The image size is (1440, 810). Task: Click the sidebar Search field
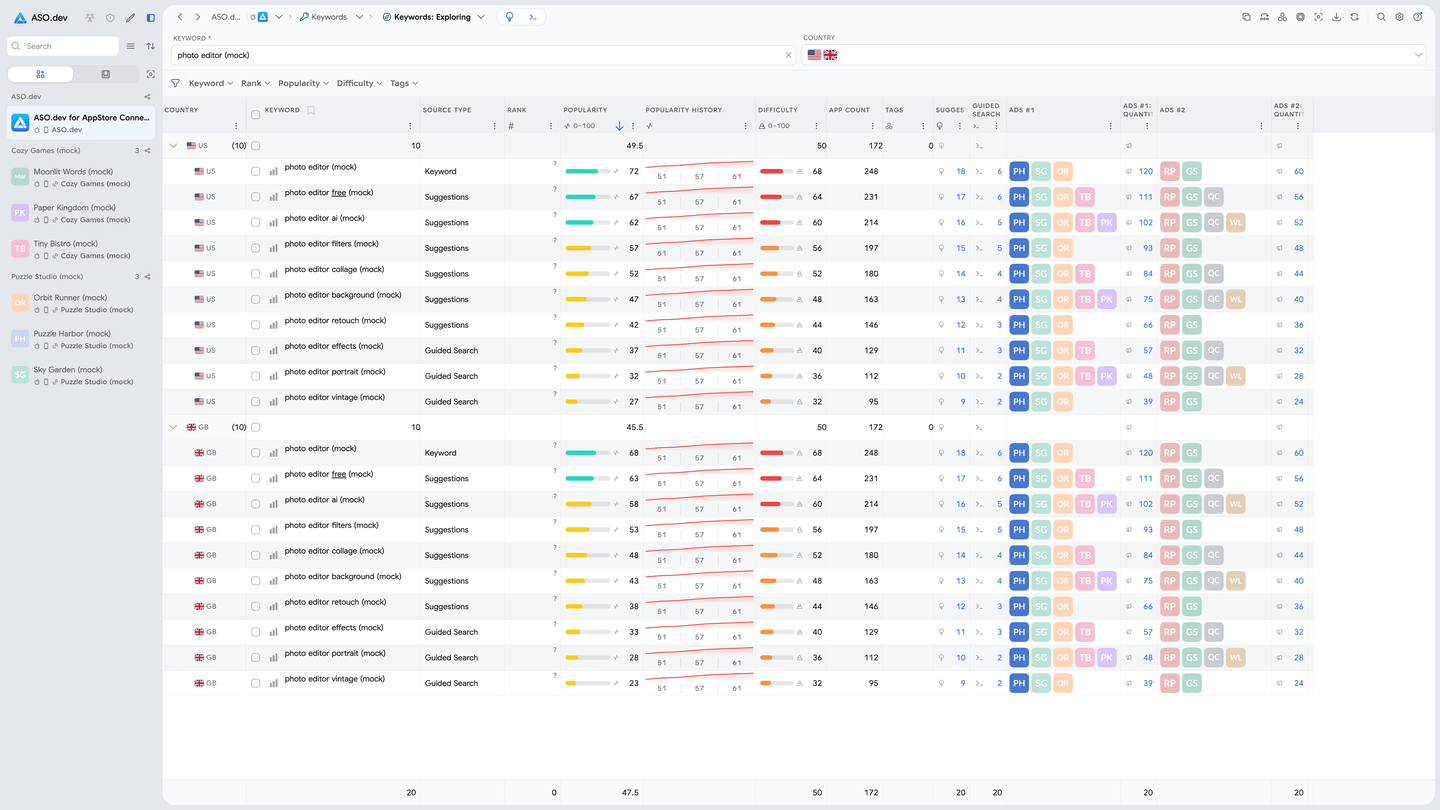point(63,46)
